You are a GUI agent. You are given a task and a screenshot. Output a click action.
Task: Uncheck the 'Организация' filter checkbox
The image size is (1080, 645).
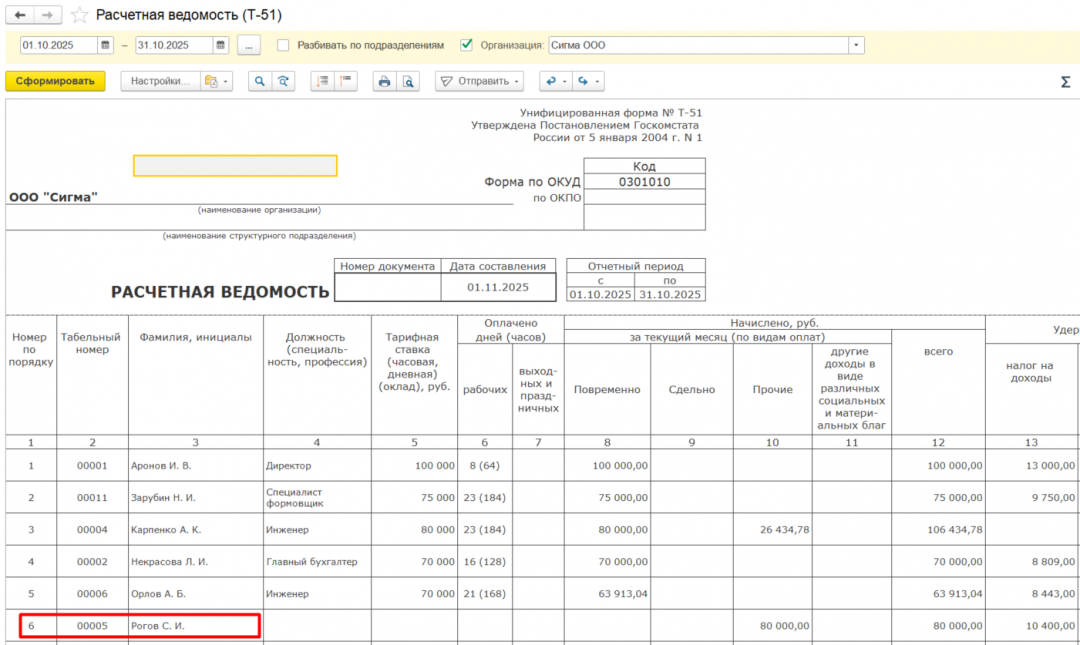(x=466, y=45)
